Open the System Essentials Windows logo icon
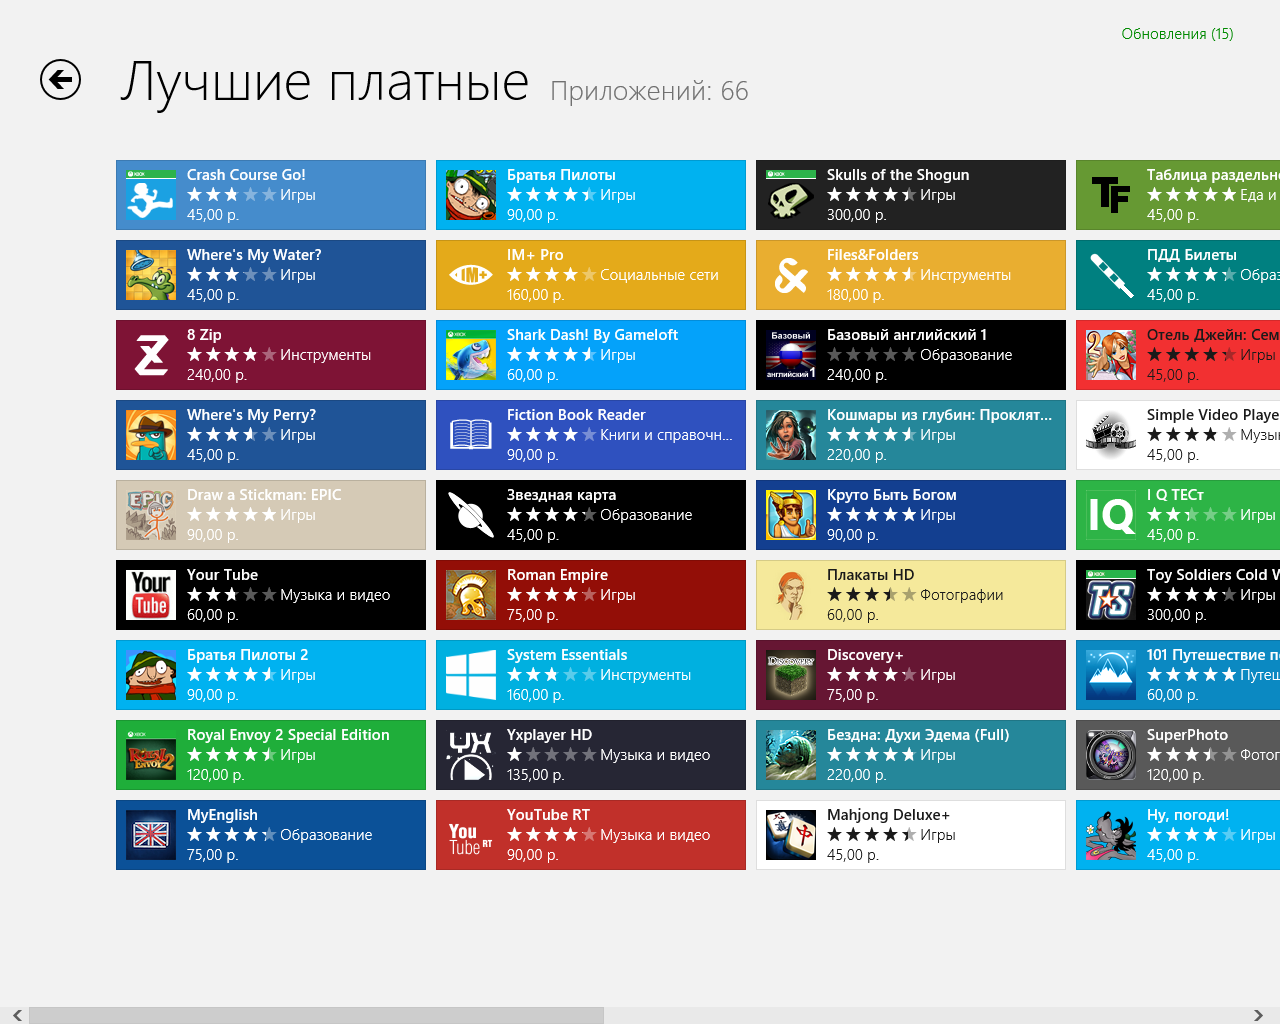 471,675
